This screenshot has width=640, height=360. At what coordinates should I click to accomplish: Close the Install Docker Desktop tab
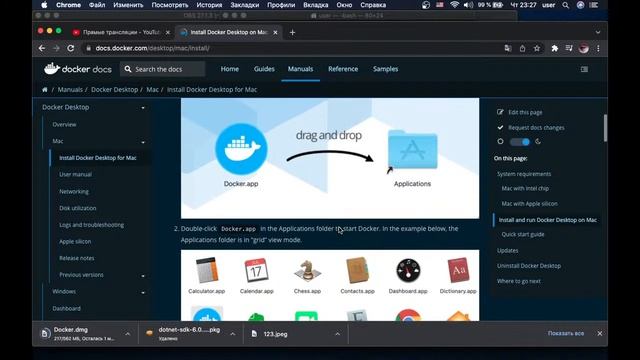pyautogui.click(x=276, y=32)
